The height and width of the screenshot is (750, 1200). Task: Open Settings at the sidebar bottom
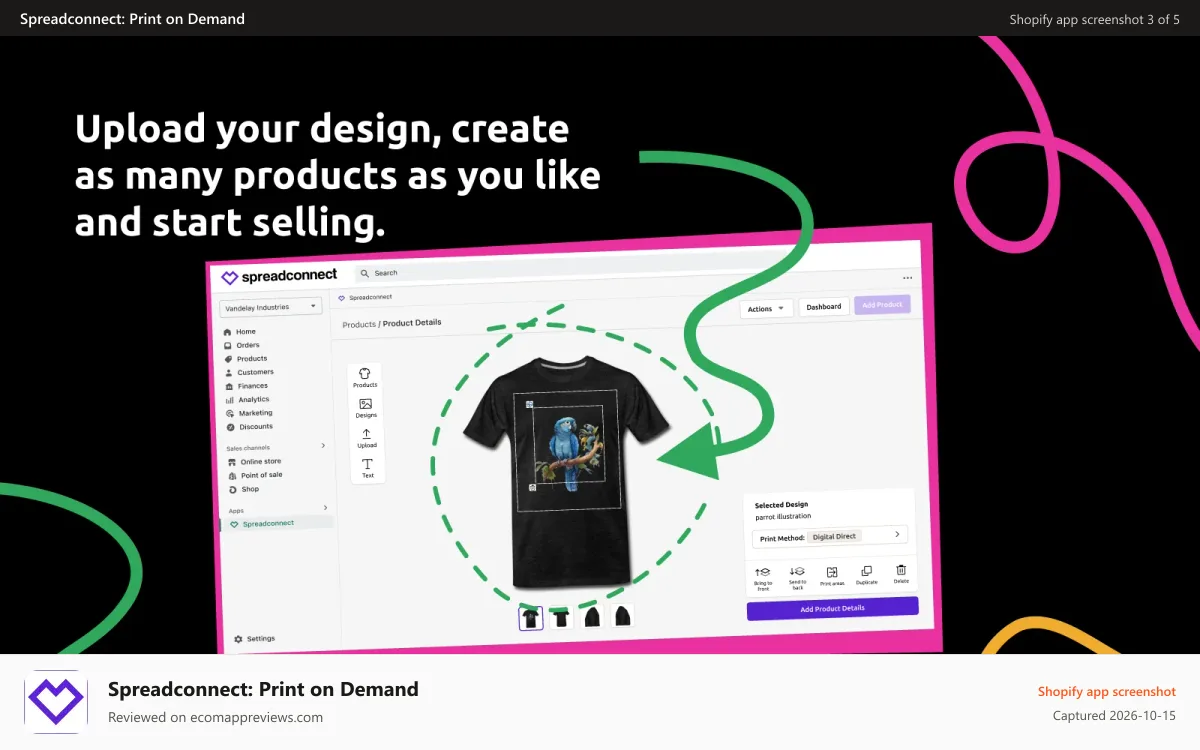tap(254, 638)
